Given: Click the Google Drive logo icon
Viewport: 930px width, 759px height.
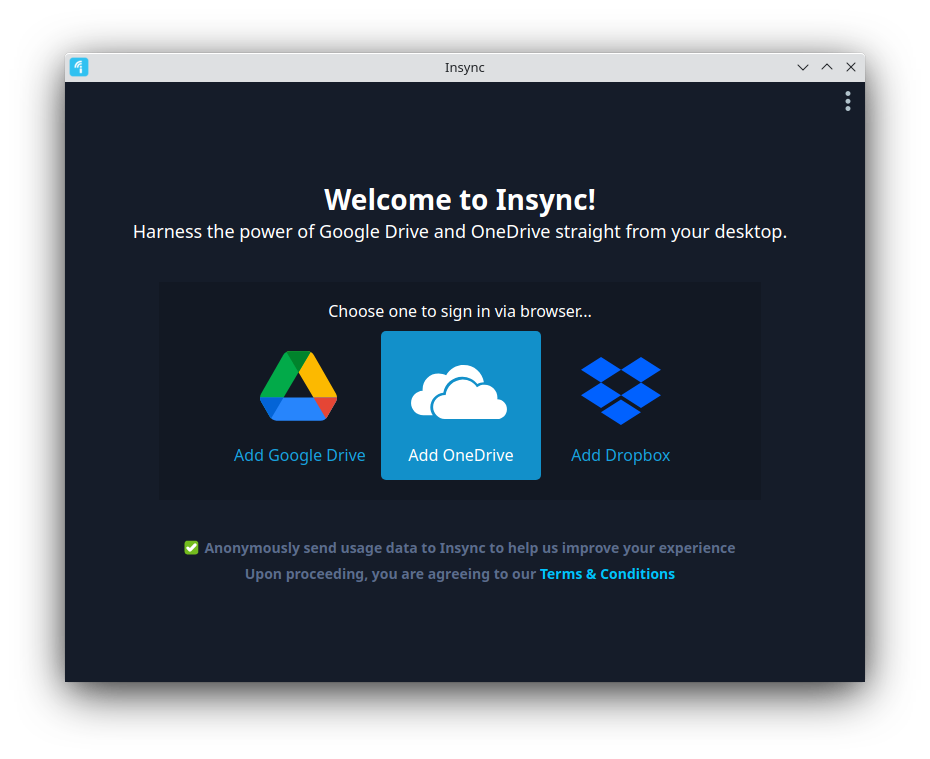Looking at the screenshot, I should pyautogui.click(x=298, y=386).
